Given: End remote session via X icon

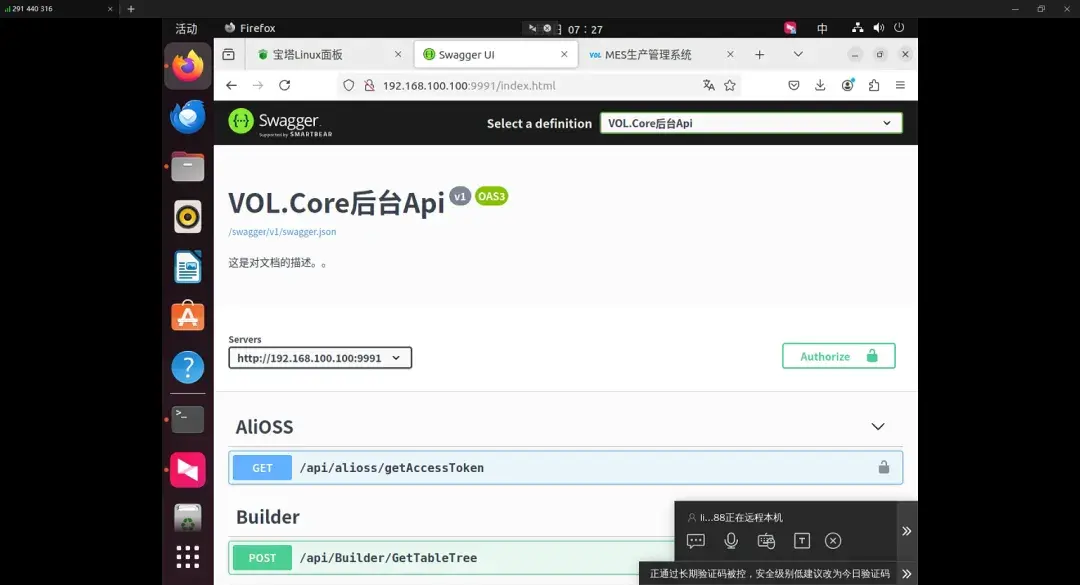Looking at the screenshot, I should click(x=833, y=540).
